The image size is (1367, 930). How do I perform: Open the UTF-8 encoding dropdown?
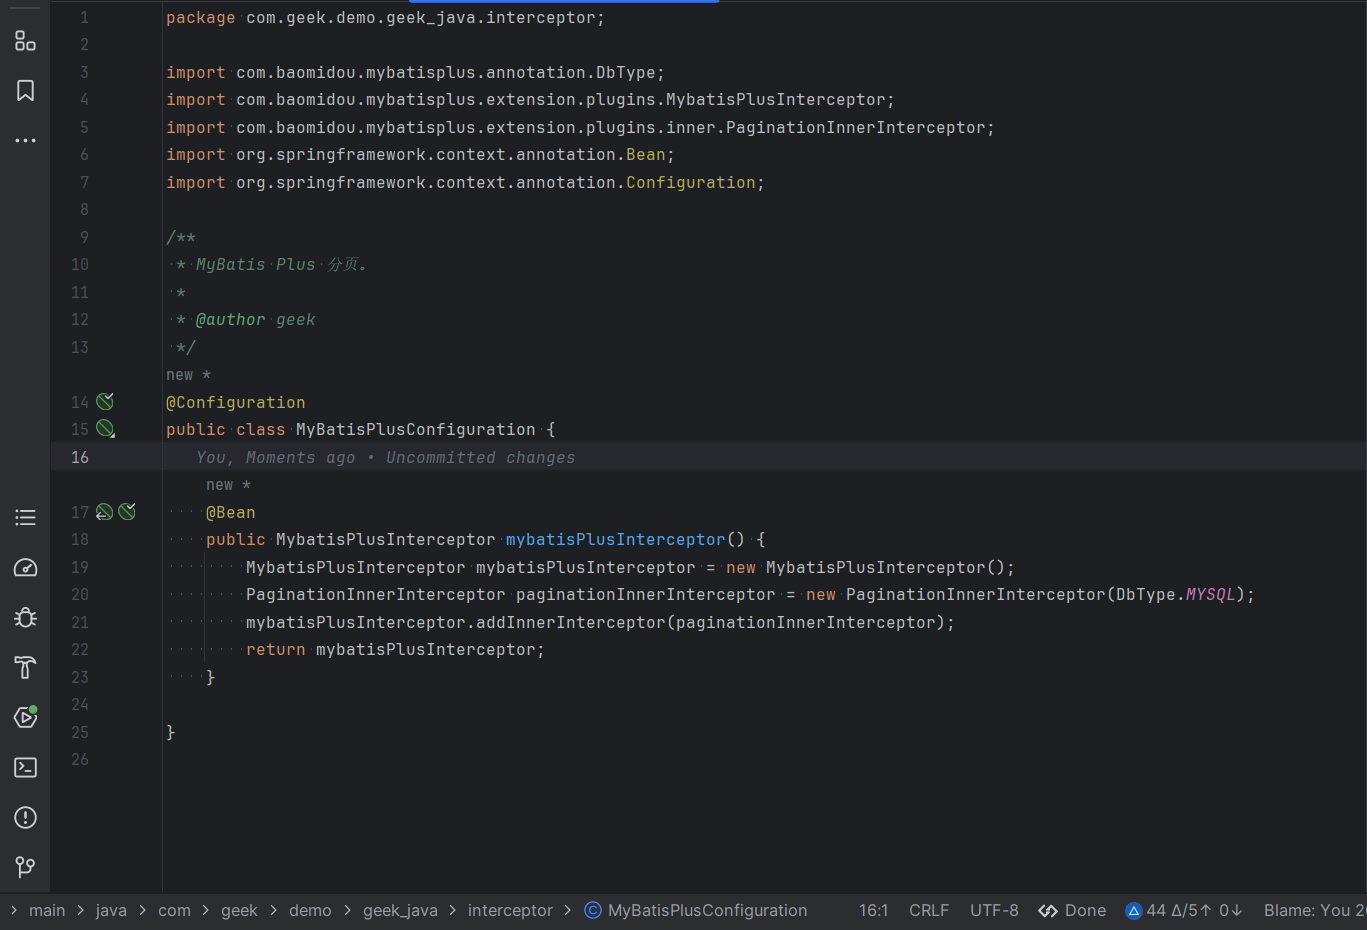(x=993, y=910)
